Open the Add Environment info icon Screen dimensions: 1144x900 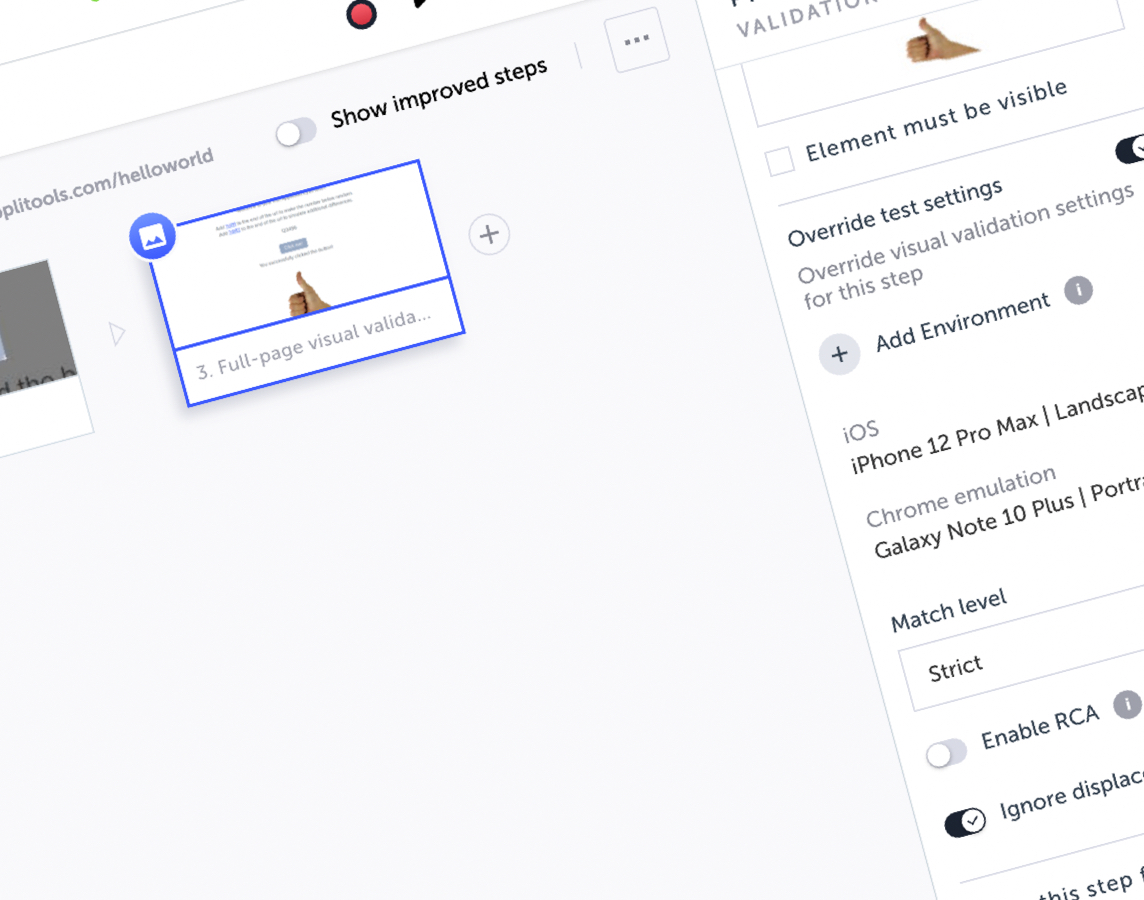point(1078,290)
